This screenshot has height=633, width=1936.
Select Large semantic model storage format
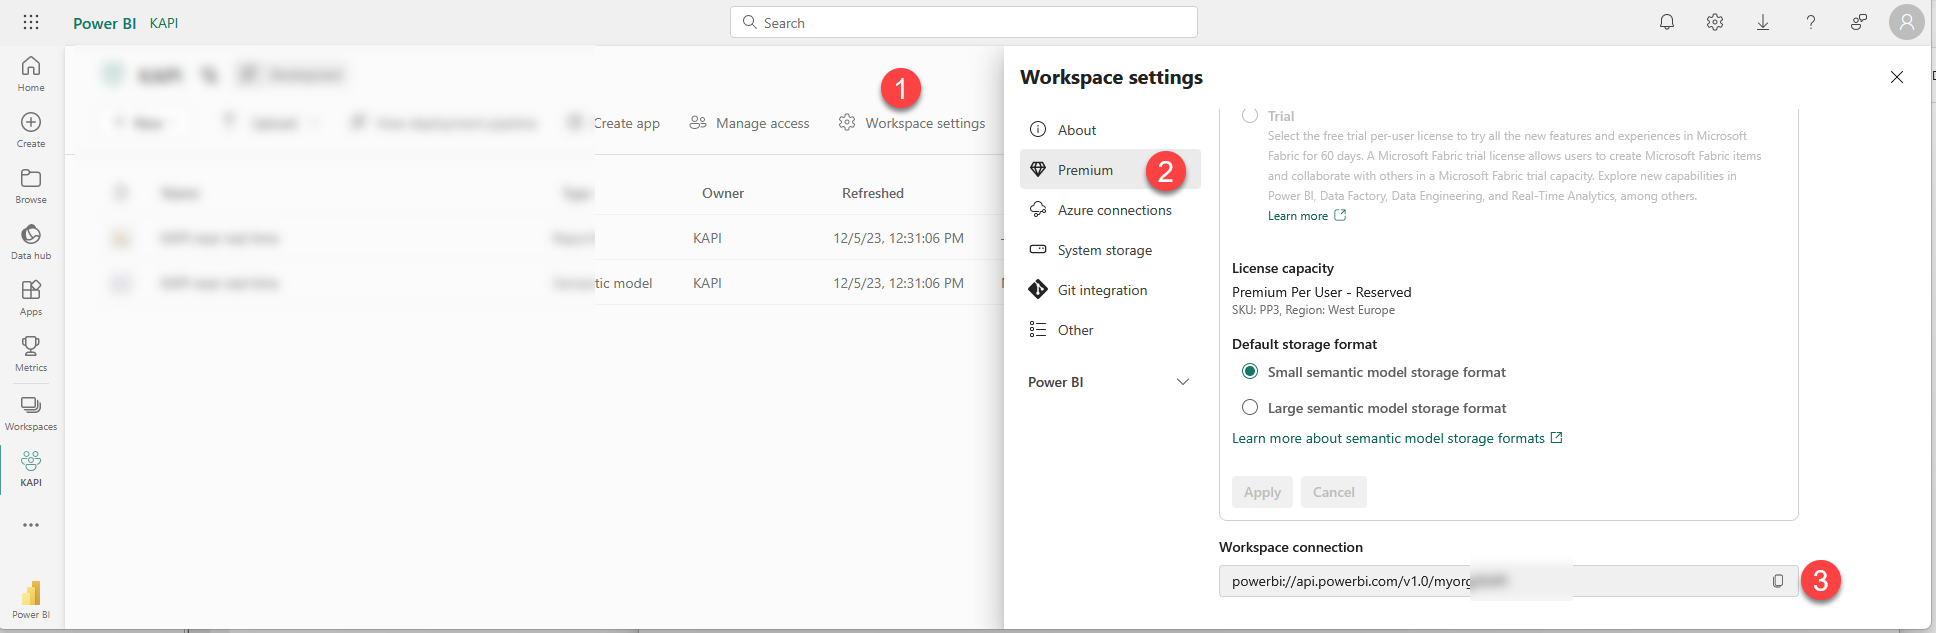pos(1250,408)
